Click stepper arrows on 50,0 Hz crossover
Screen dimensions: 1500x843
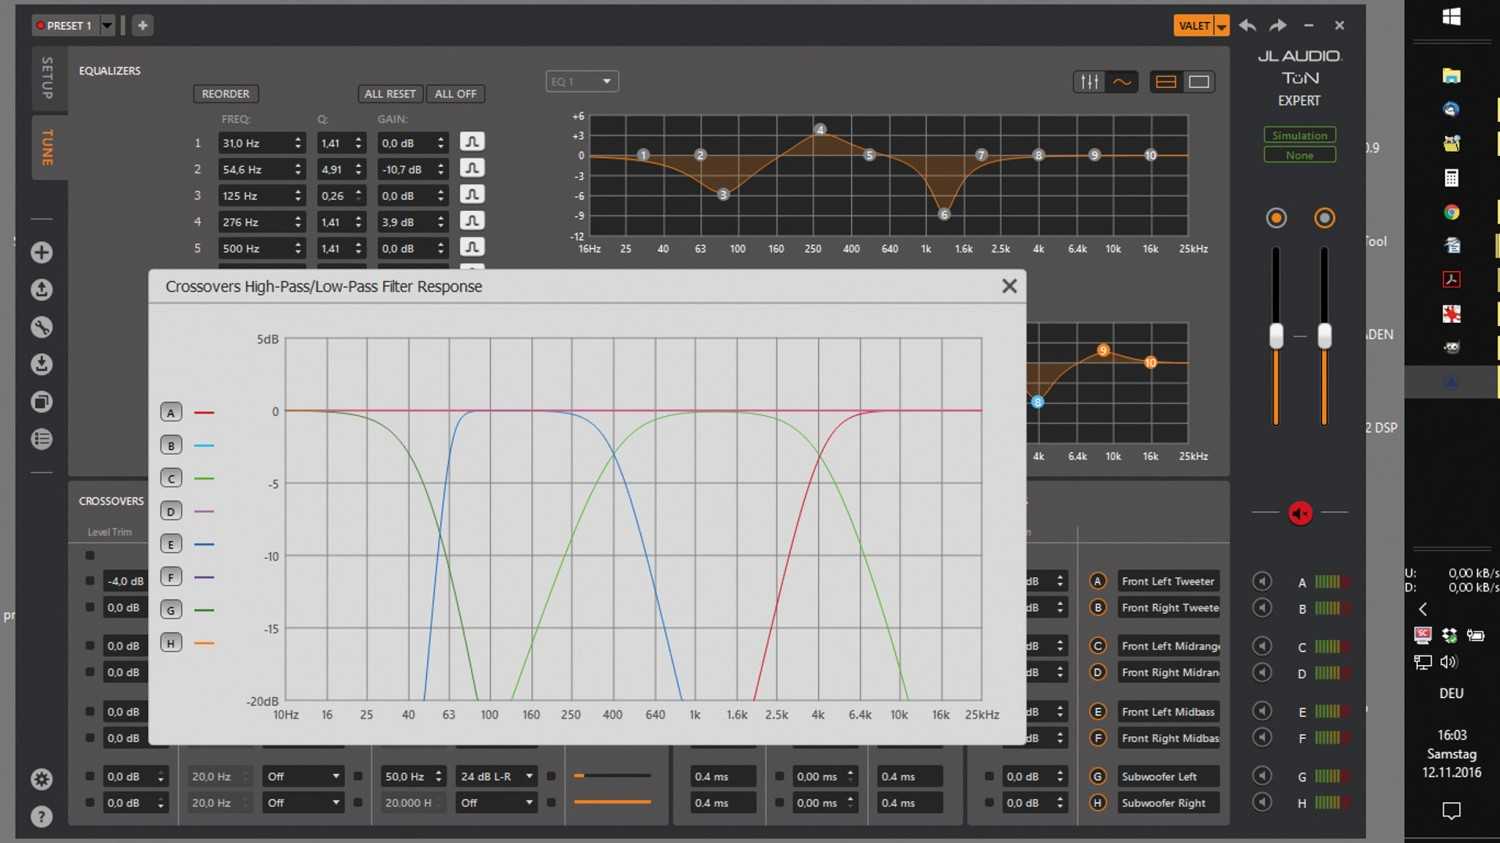click(438, 776)
